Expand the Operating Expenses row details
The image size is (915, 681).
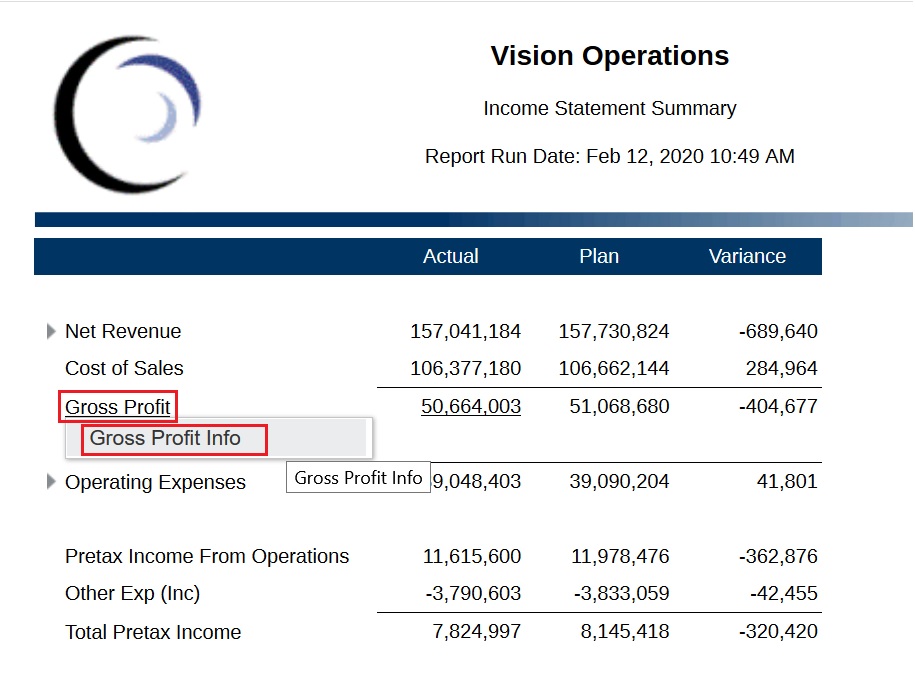tap(50, 482)
